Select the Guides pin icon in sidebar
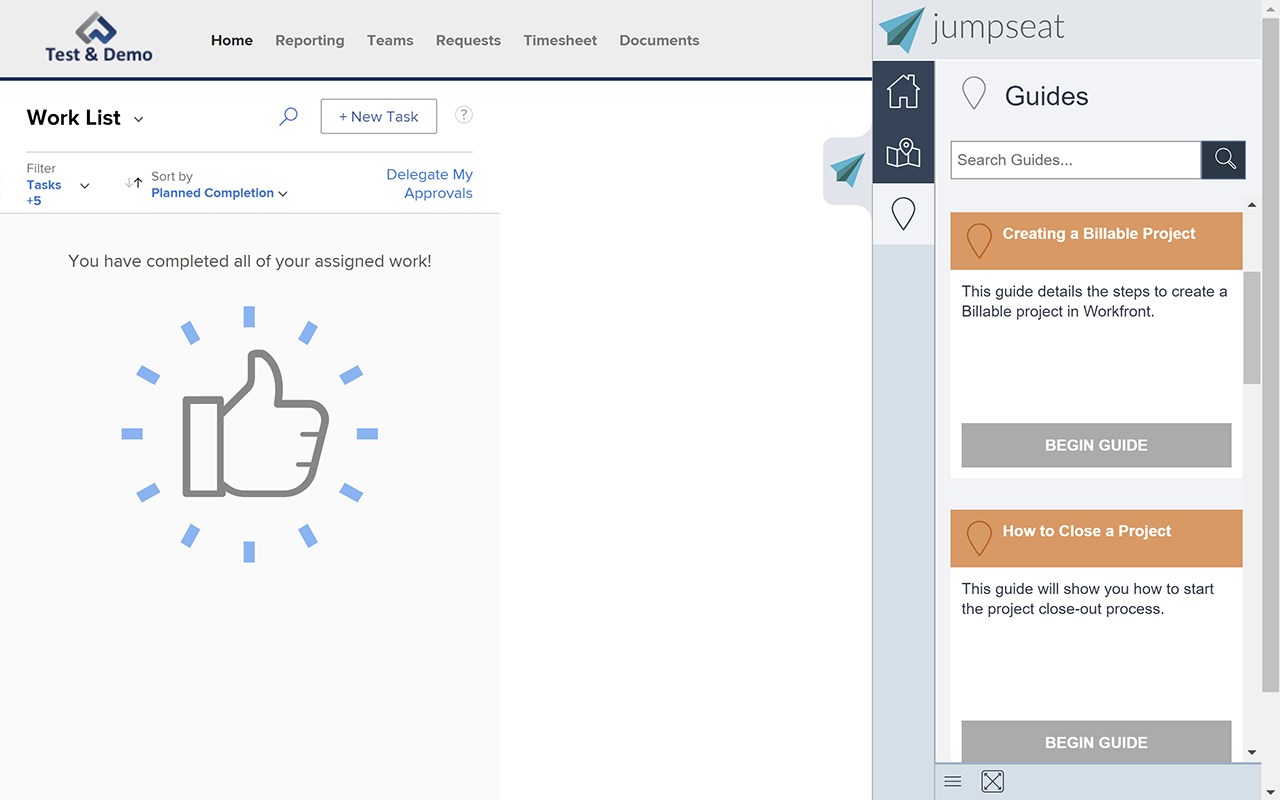This screenshot has height=800, width=1280. pos(903,214)
